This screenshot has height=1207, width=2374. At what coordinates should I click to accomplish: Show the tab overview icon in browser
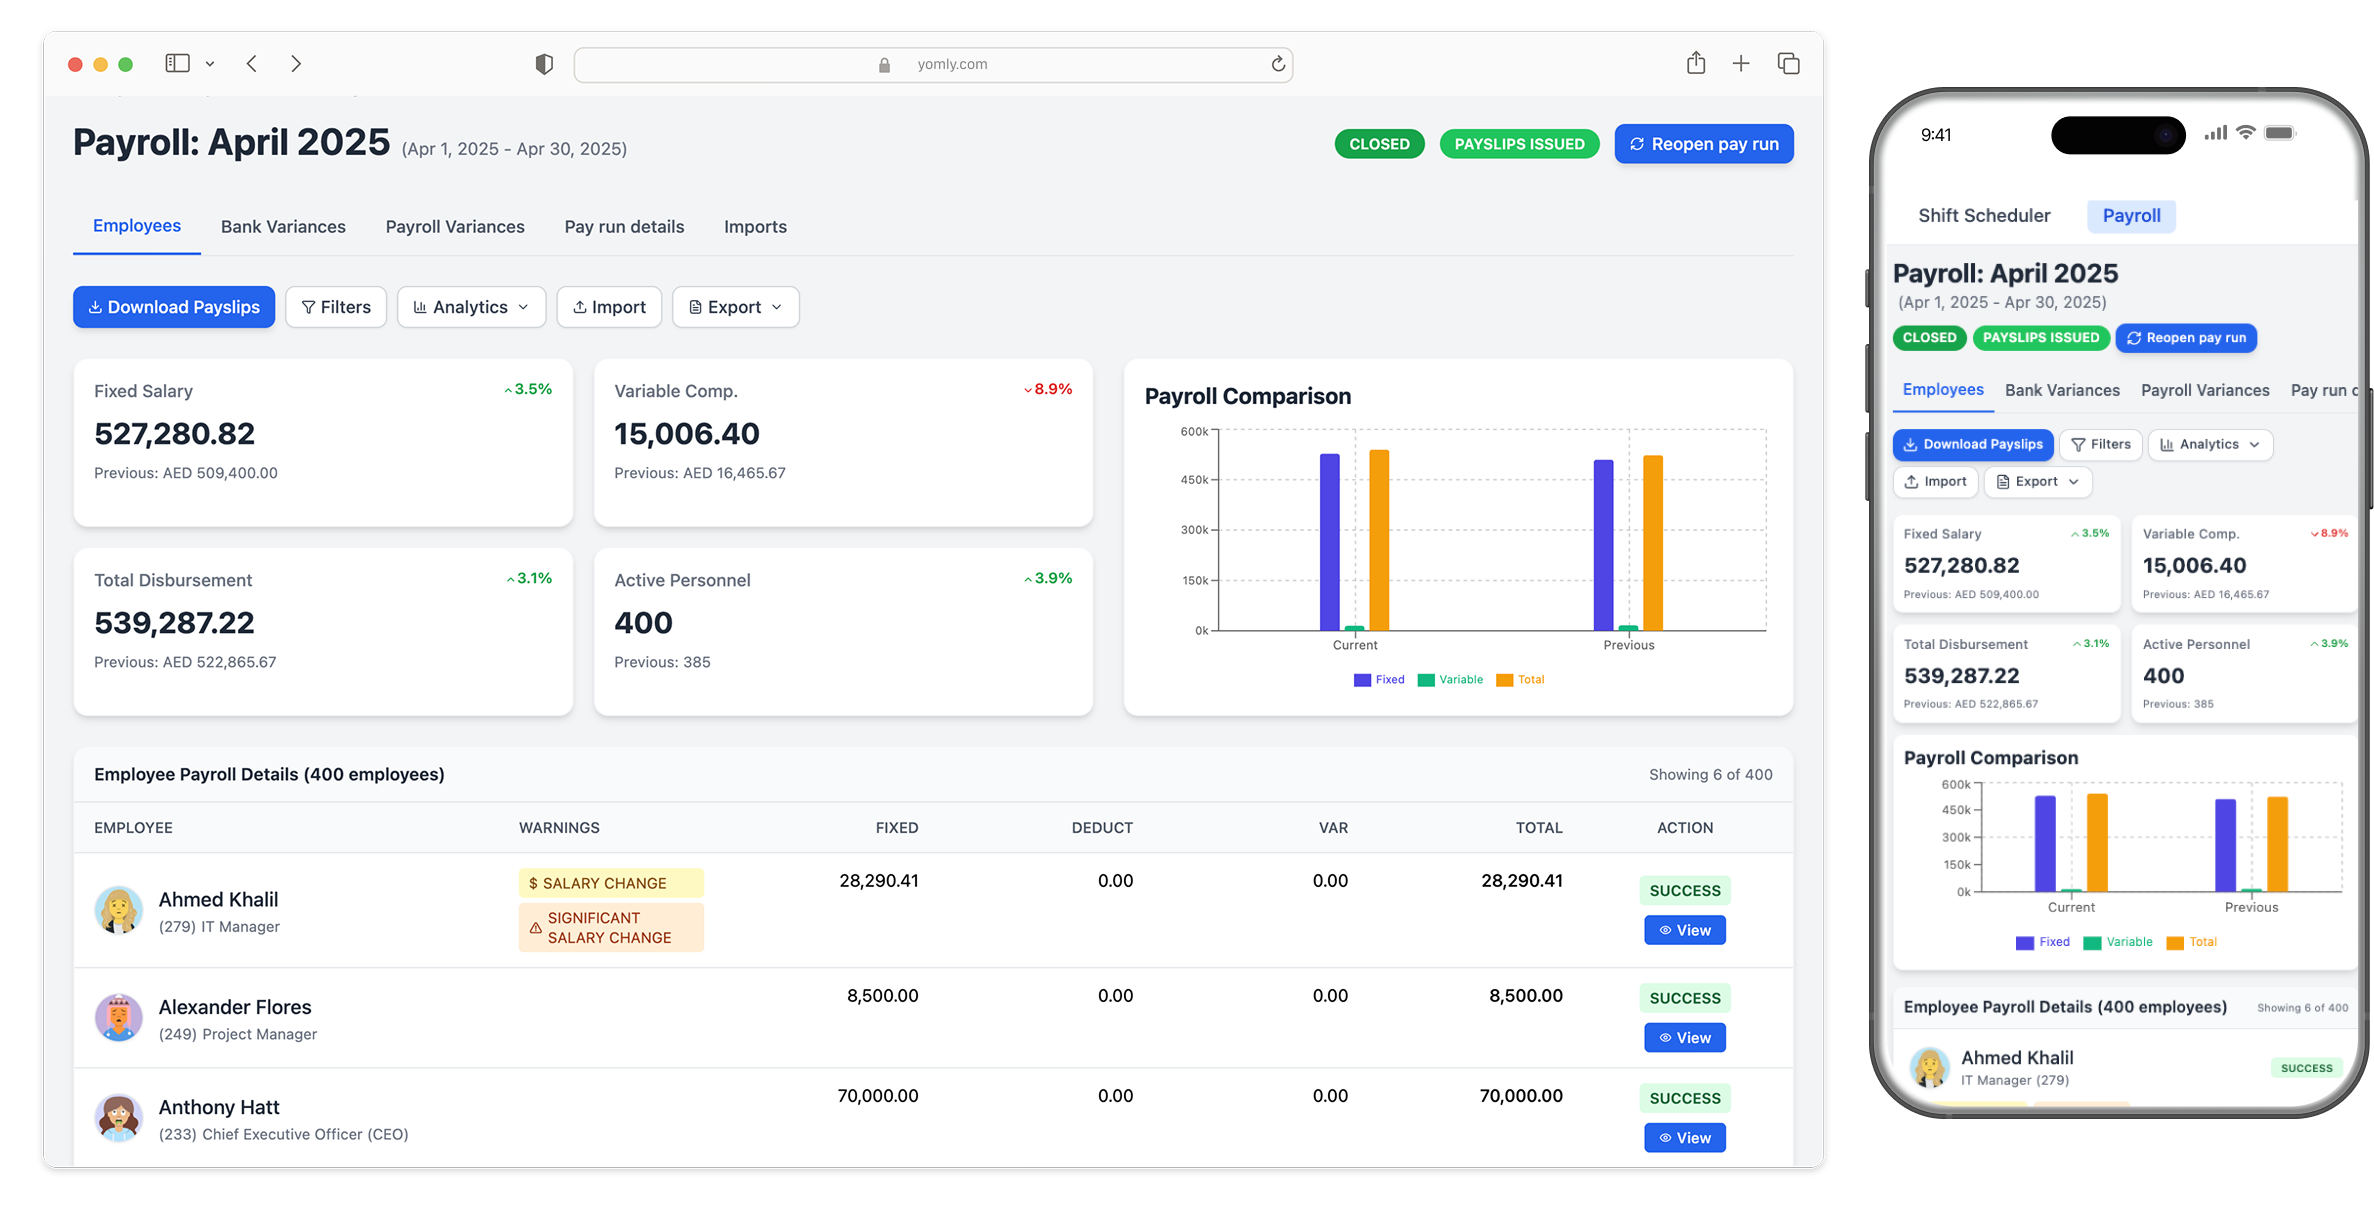coord(1789,63)
